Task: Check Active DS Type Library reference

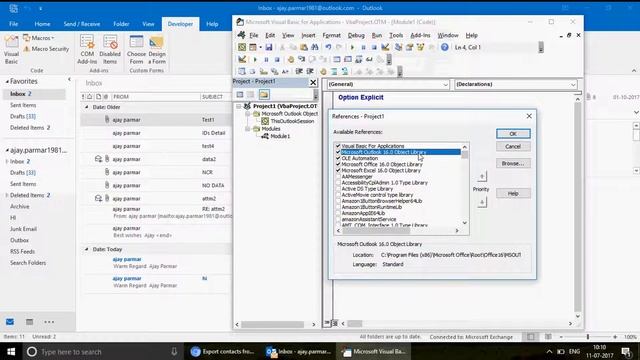Action: [338, 189]
